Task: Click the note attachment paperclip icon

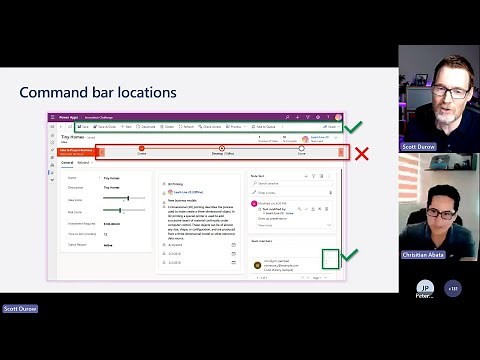Action: tap(330, 193)
